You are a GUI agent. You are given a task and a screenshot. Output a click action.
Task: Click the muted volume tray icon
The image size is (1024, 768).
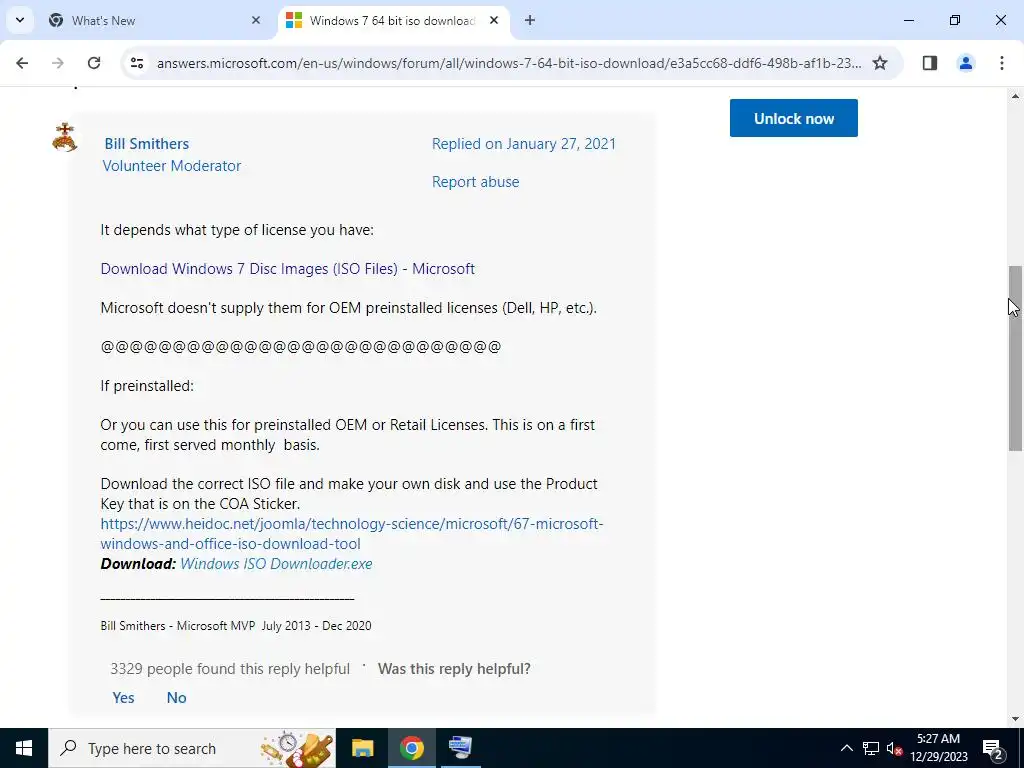895,748
